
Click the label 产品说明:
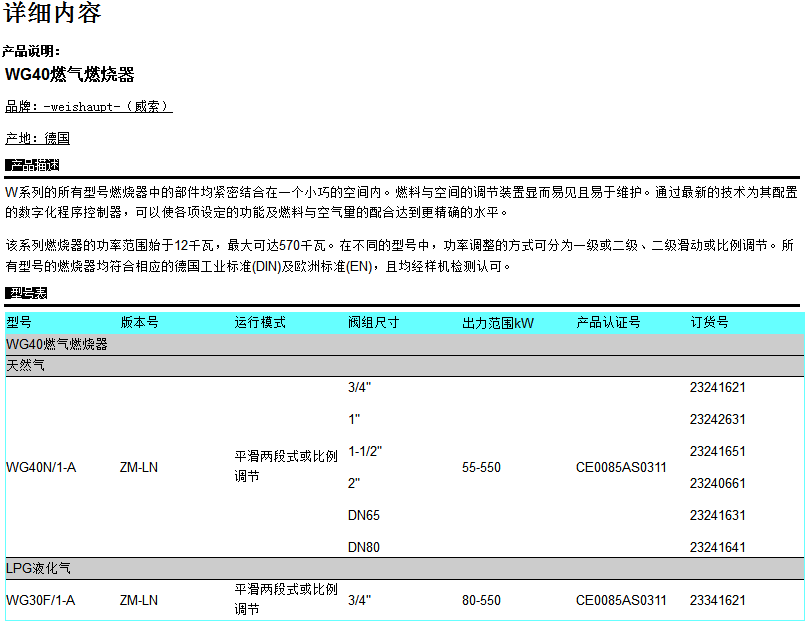(31, 51)
